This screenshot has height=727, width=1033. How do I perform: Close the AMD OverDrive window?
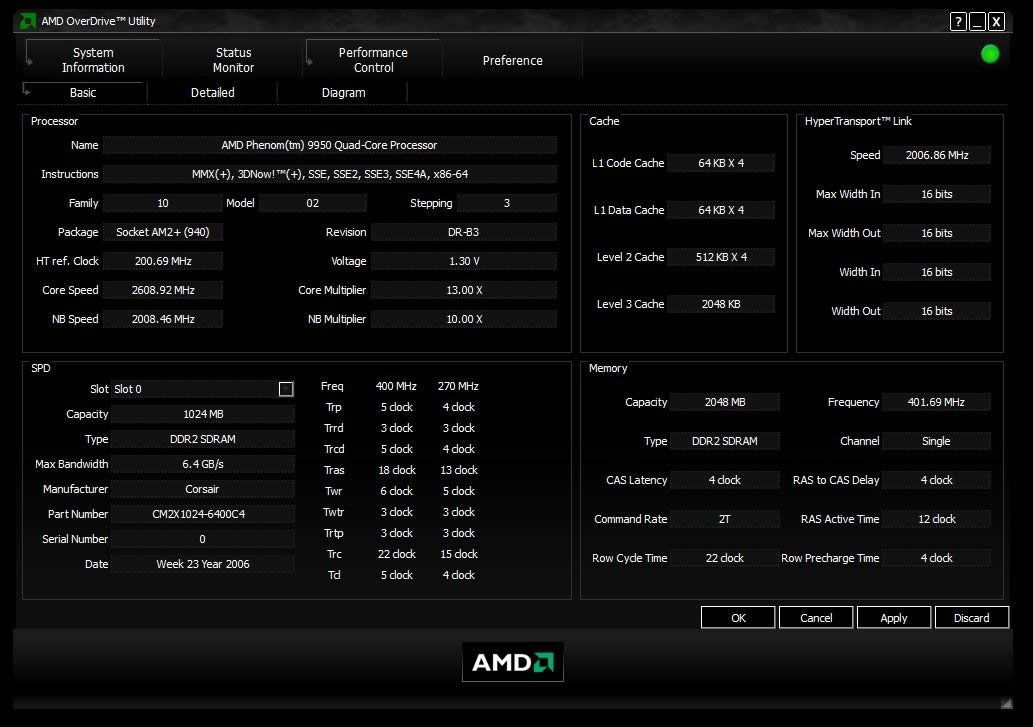point(996,22)
